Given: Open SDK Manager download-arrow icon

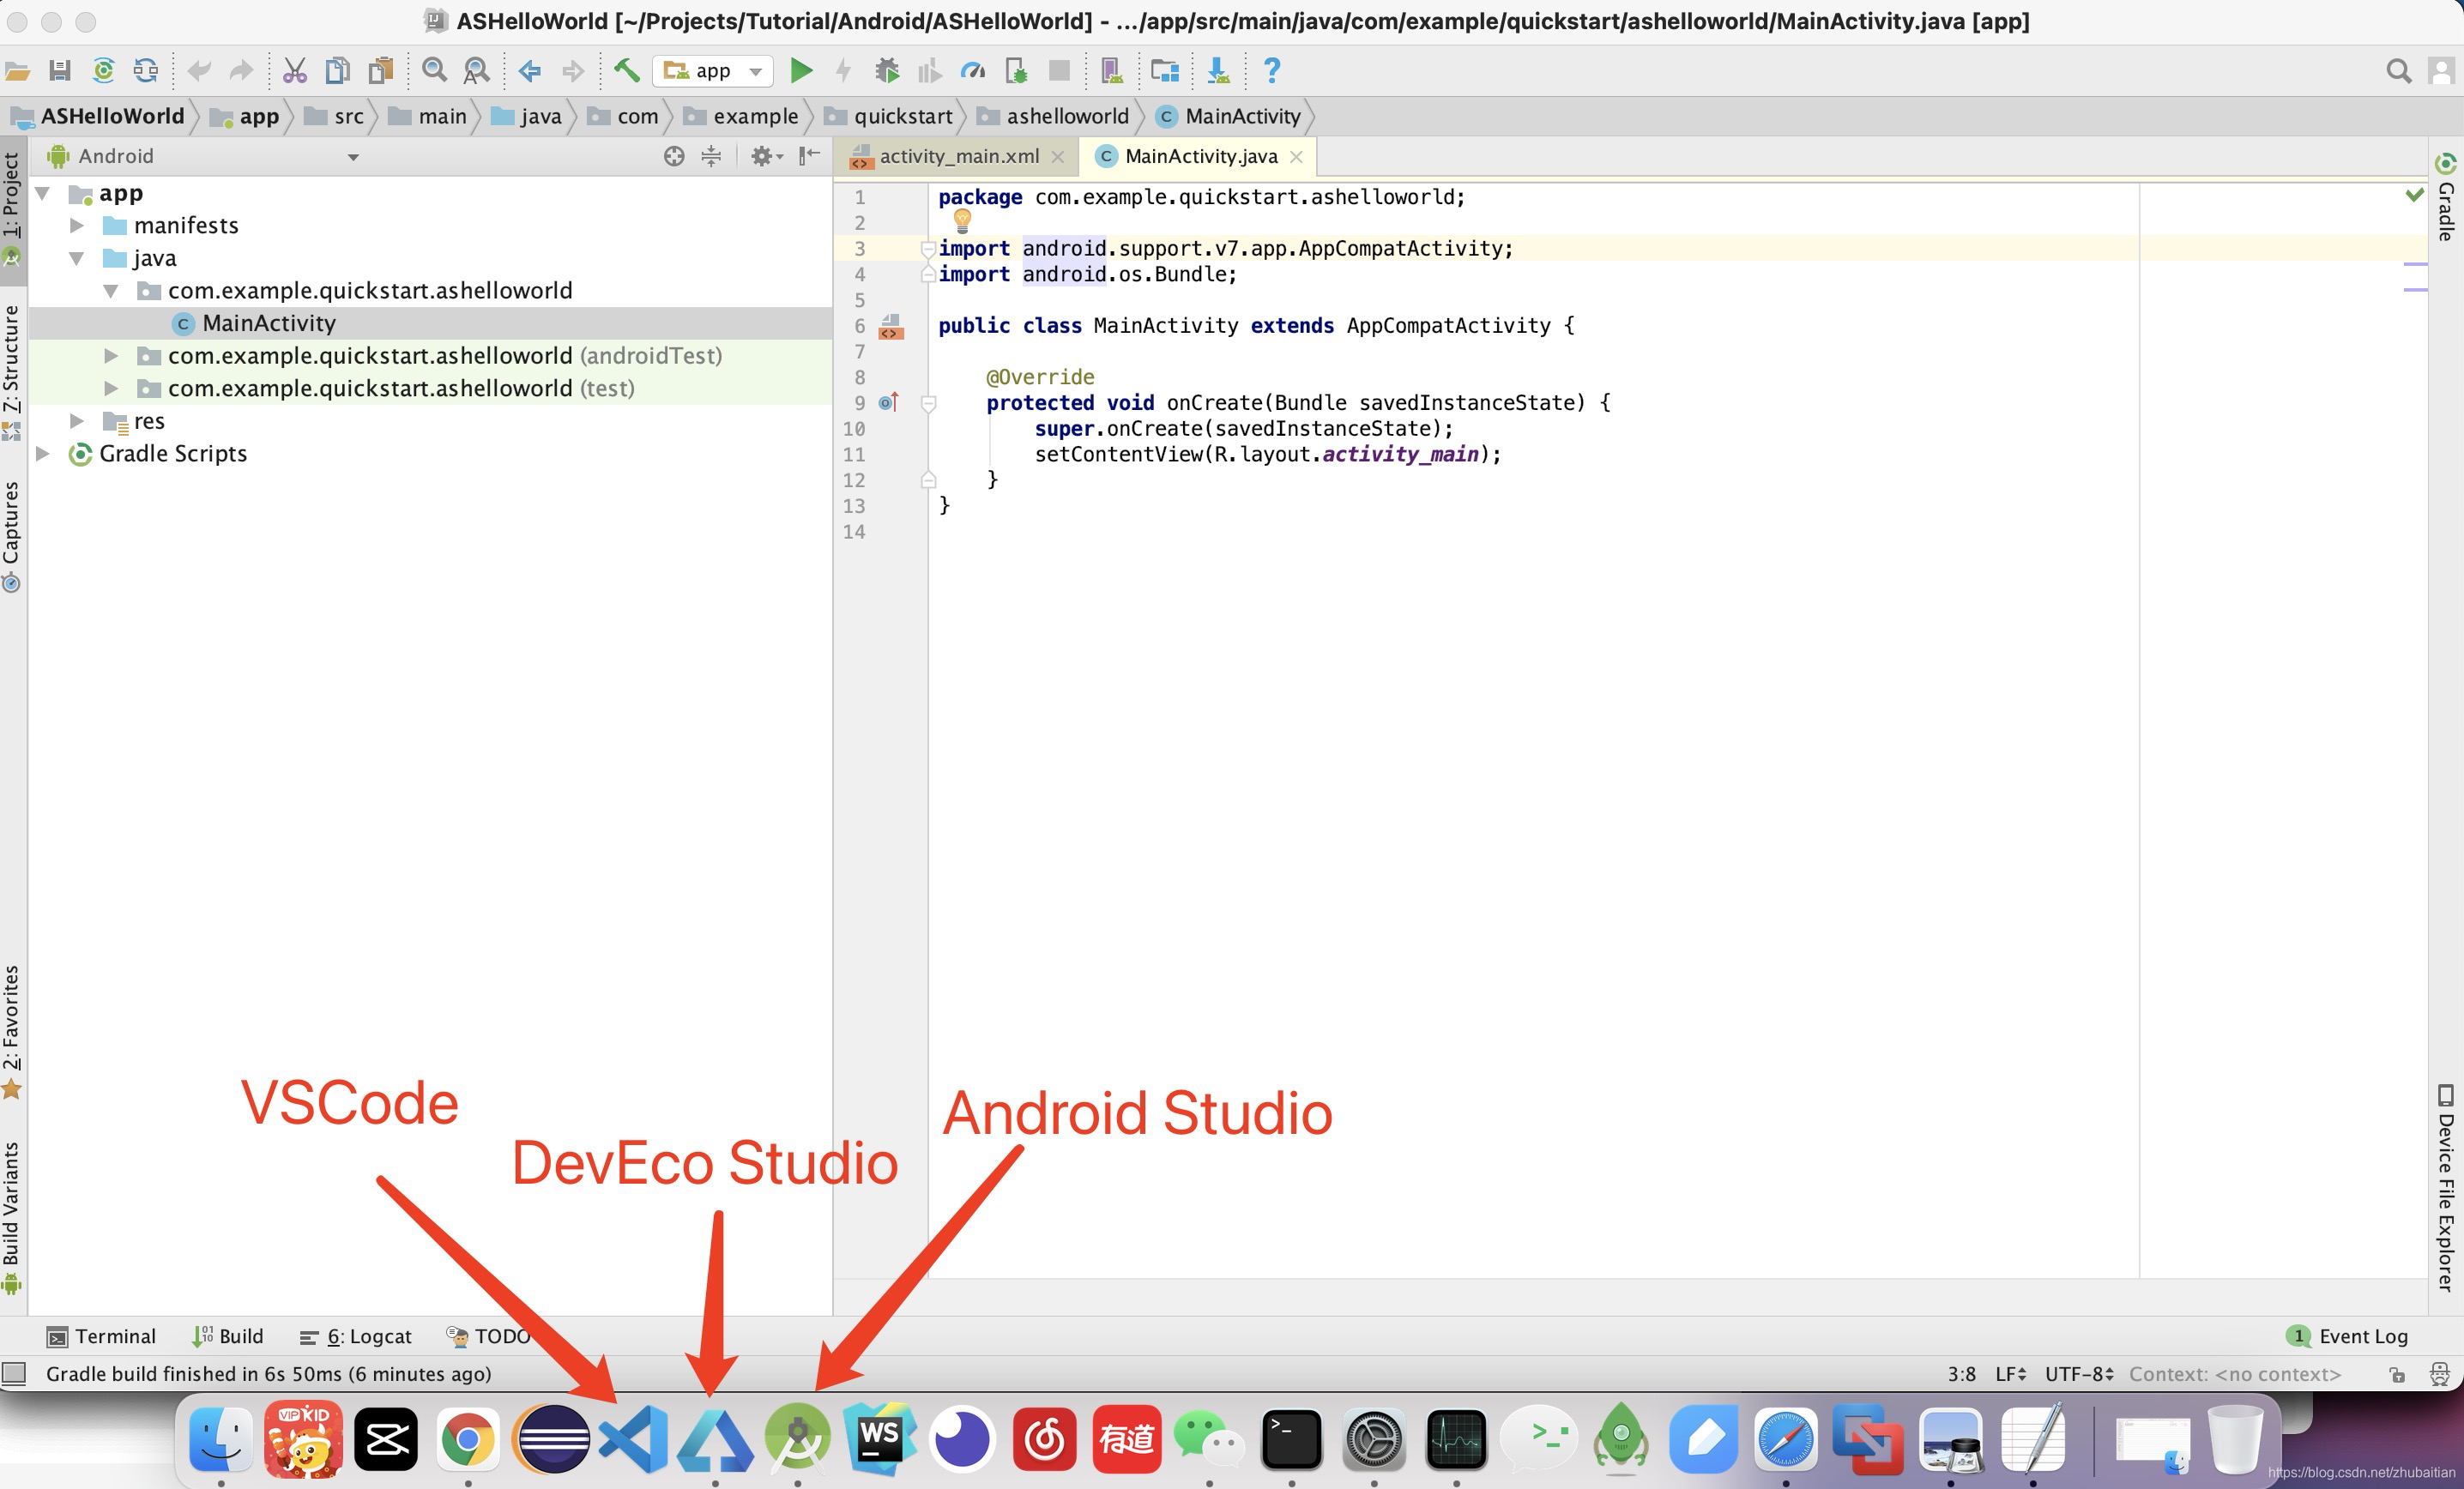Looking at the screenshot, I should 1218,71.
